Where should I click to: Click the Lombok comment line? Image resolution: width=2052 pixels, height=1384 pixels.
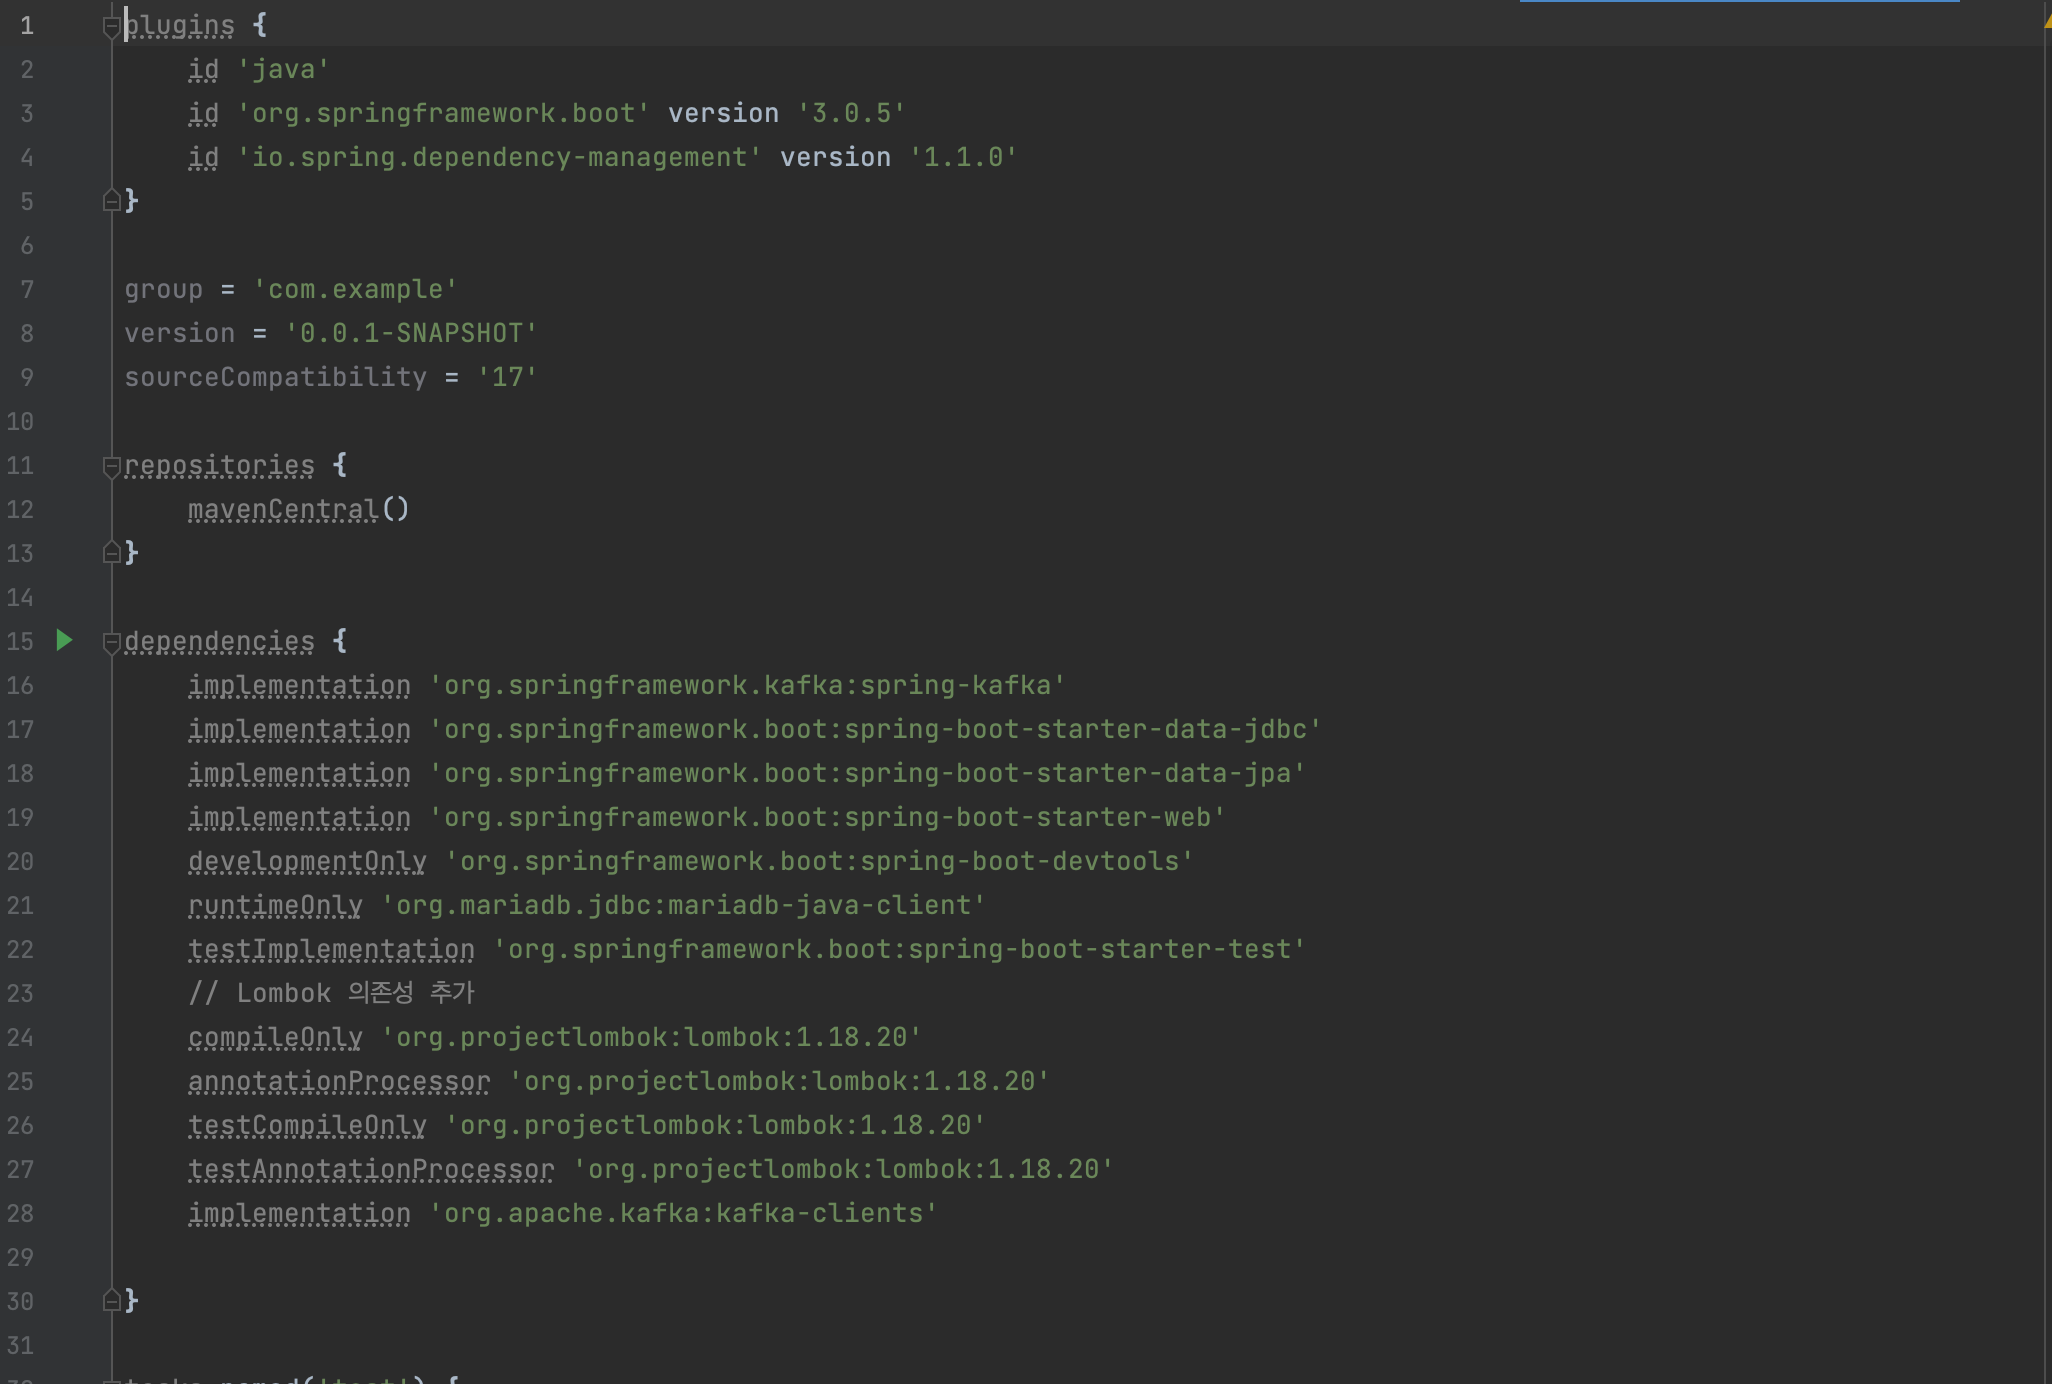(331, 993)
